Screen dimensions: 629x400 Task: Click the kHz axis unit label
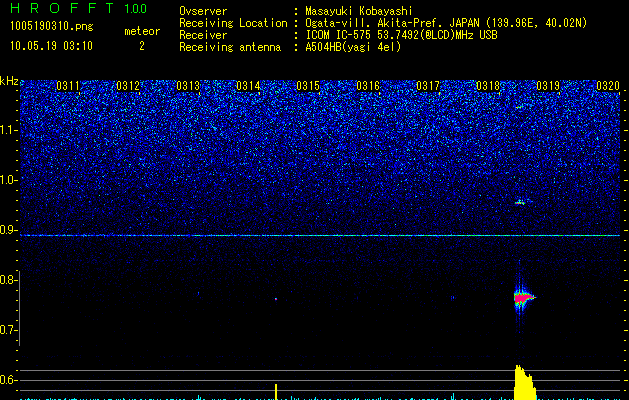click(9, 81)
